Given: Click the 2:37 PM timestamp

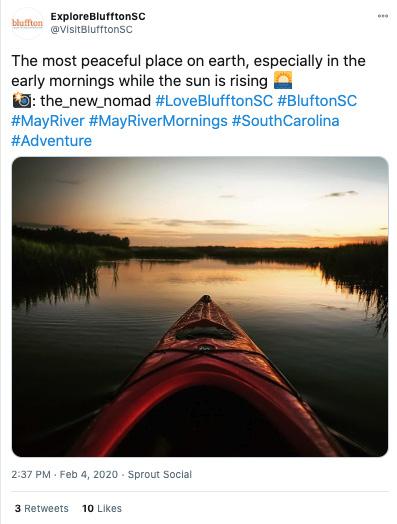Looking at the screenshot, I should (31, 475).
